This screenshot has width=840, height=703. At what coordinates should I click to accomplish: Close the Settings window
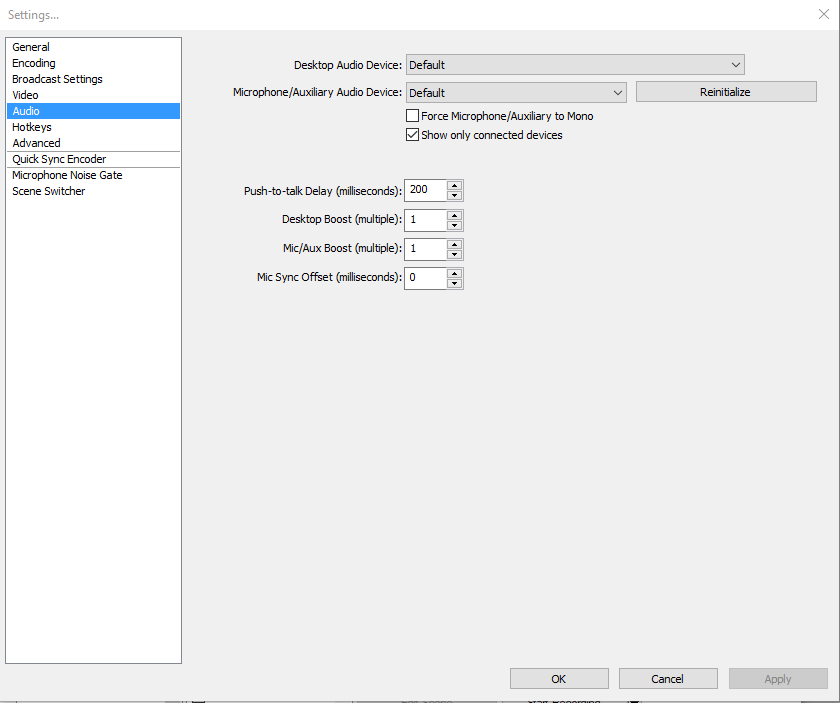[823, 14]
